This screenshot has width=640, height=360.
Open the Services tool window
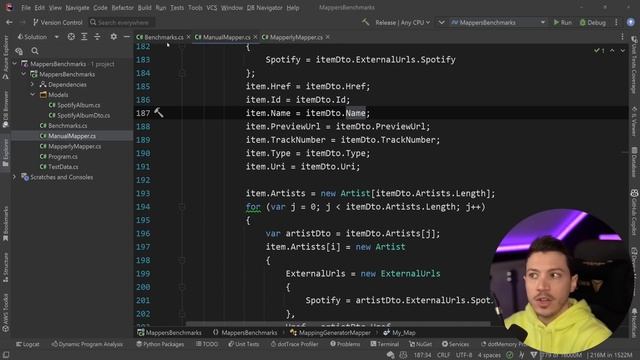(455, 344)
